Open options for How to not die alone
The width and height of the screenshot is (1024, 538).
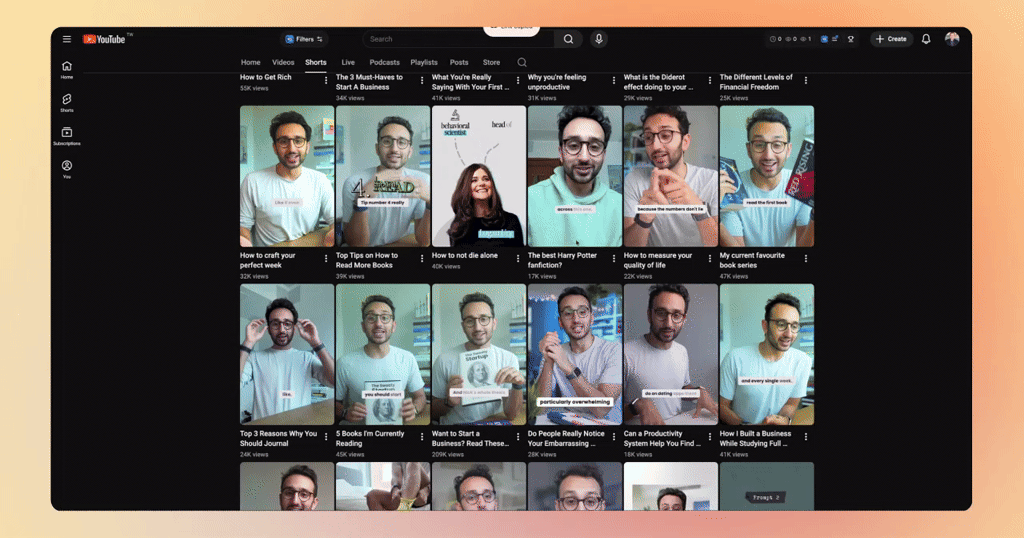518,259
